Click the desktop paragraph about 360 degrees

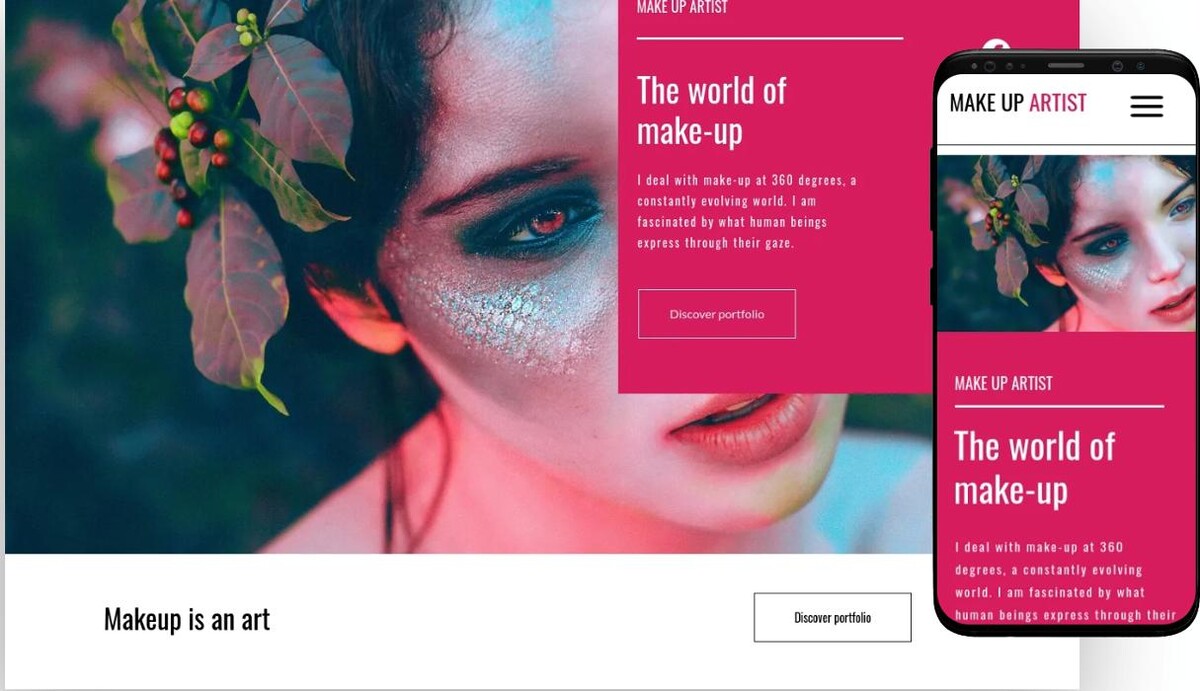[x=746, y=211]
